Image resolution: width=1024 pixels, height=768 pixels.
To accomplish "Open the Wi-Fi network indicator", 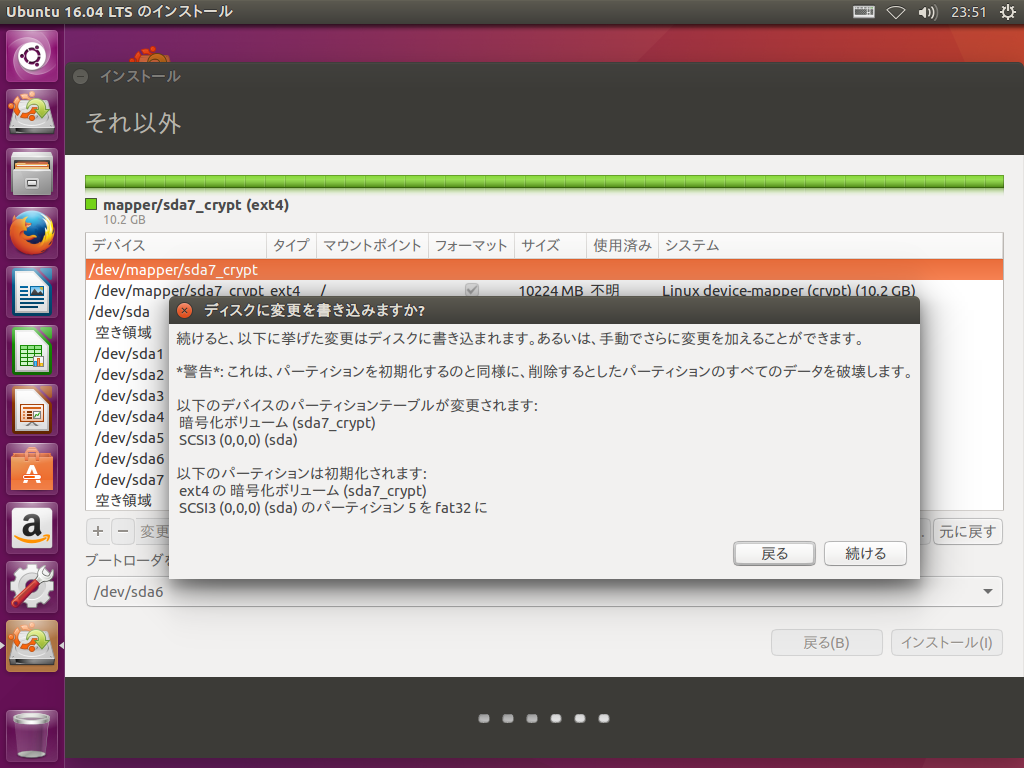I will pyautogui.click(x=895, y=12).
